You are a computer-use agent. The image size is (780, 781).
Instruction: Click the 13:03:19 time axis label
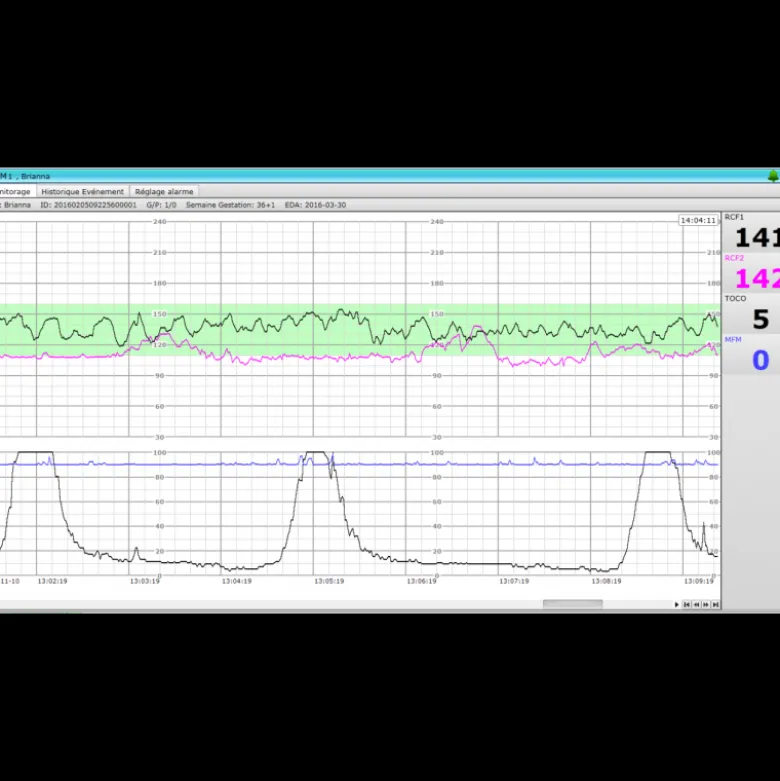pos(144,581)
